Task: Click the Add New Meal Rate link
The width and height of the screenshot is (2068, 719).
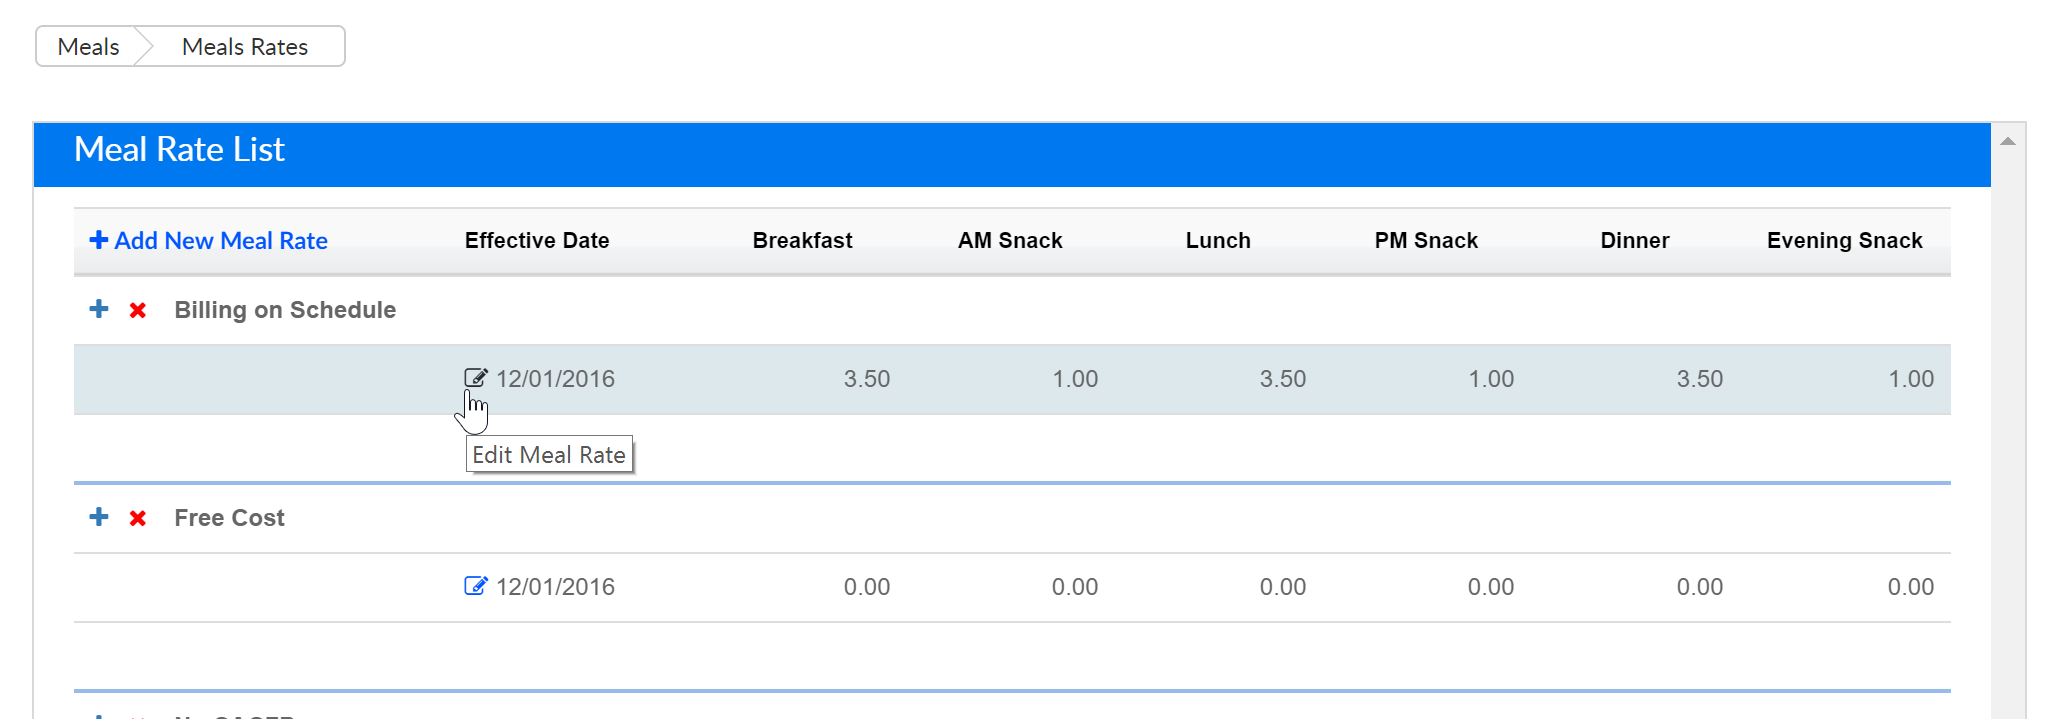Action: tap(209, 240)
